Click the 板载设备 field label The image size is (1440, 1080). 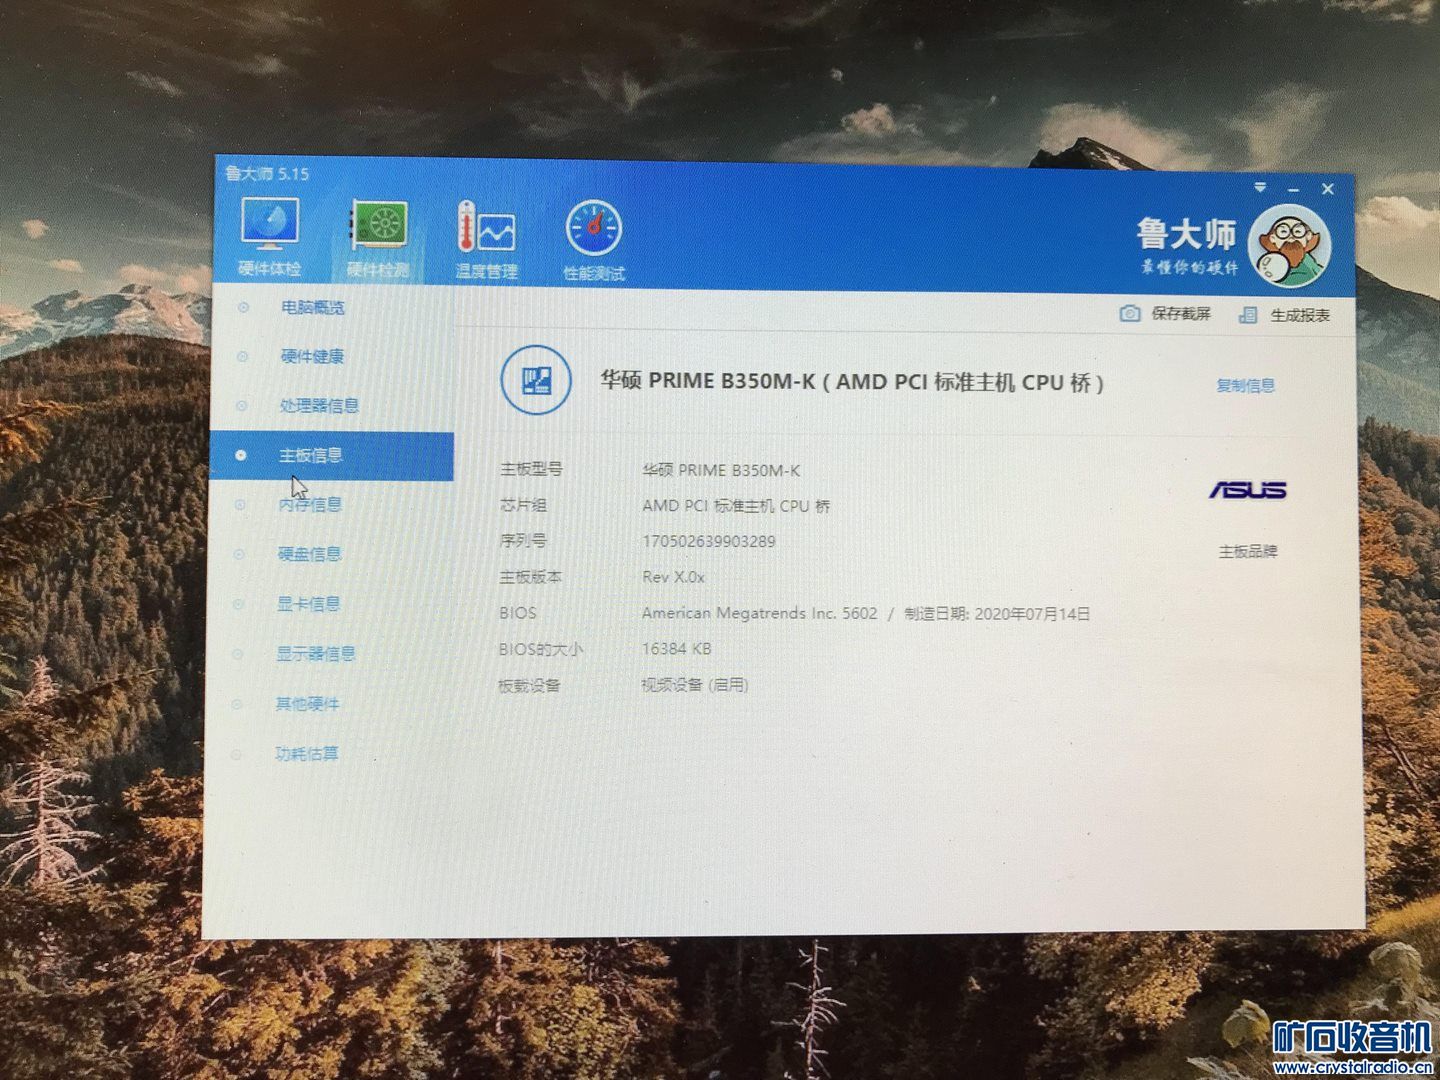pyautogui.click(x=529, y=686)
